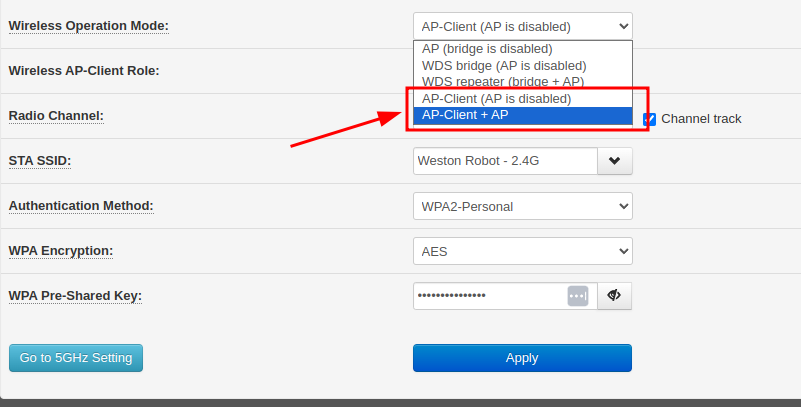The width and height of the screenshot is (801, 407).
Task: Open the Authentication Method dropdown
Action: (x=522, y=206)
